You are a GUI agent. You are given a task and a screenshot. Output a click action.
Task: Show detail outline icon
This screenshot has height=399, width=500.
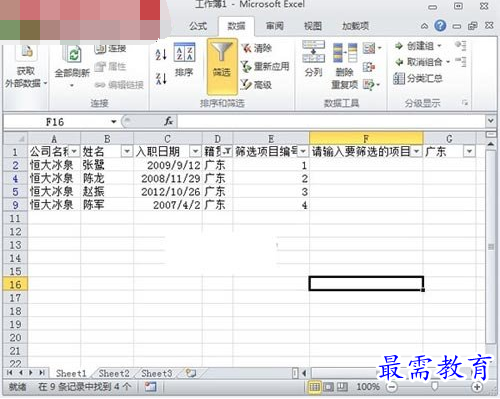pyautogui.click(x=461, y=45)
